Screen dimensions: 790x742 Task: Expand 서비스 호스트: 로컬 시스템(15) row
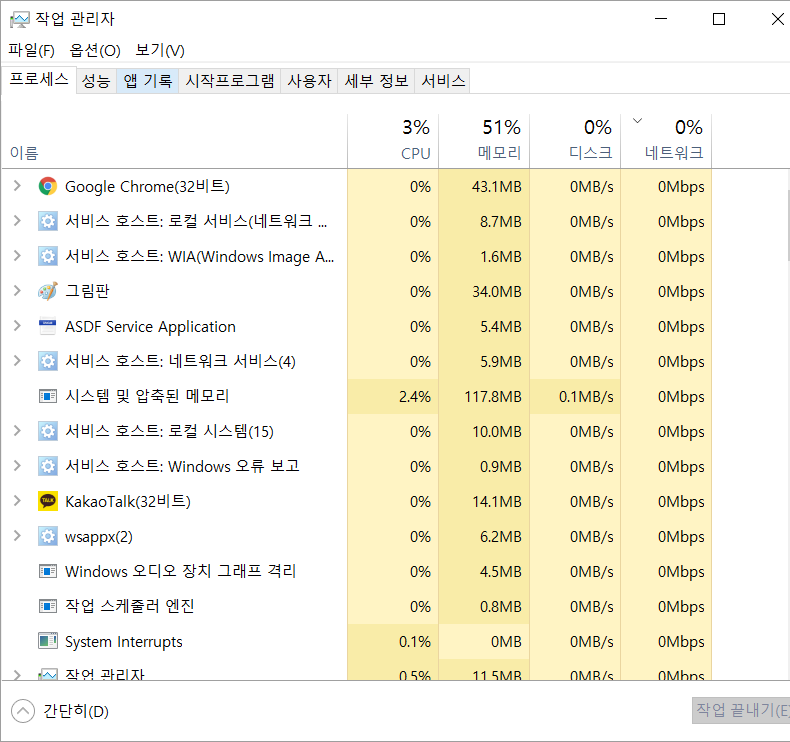point(17,431)
